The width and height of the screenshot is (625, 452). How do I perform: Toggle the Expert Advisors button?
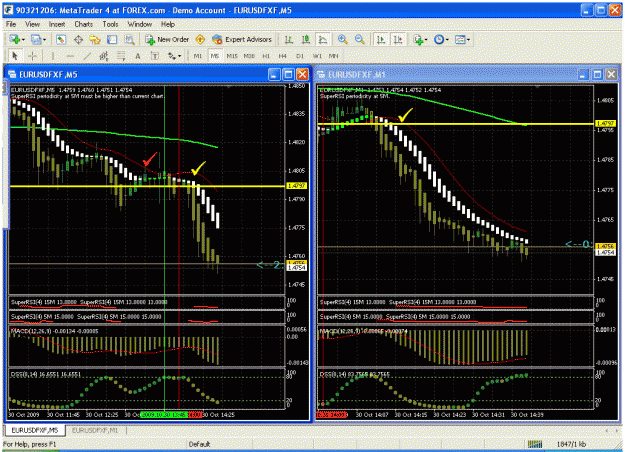[x=242, y=39]
